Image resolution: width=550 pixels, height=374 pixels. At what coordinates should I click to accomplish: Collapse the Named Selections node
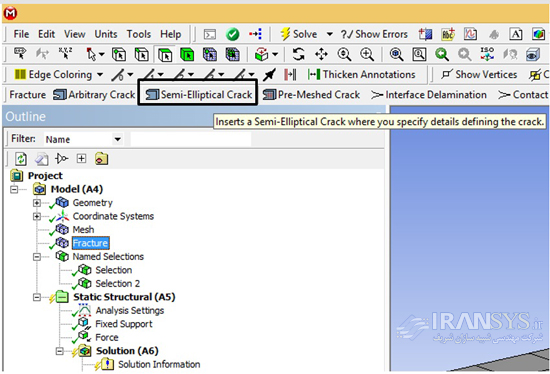click(x=36, y=257)
